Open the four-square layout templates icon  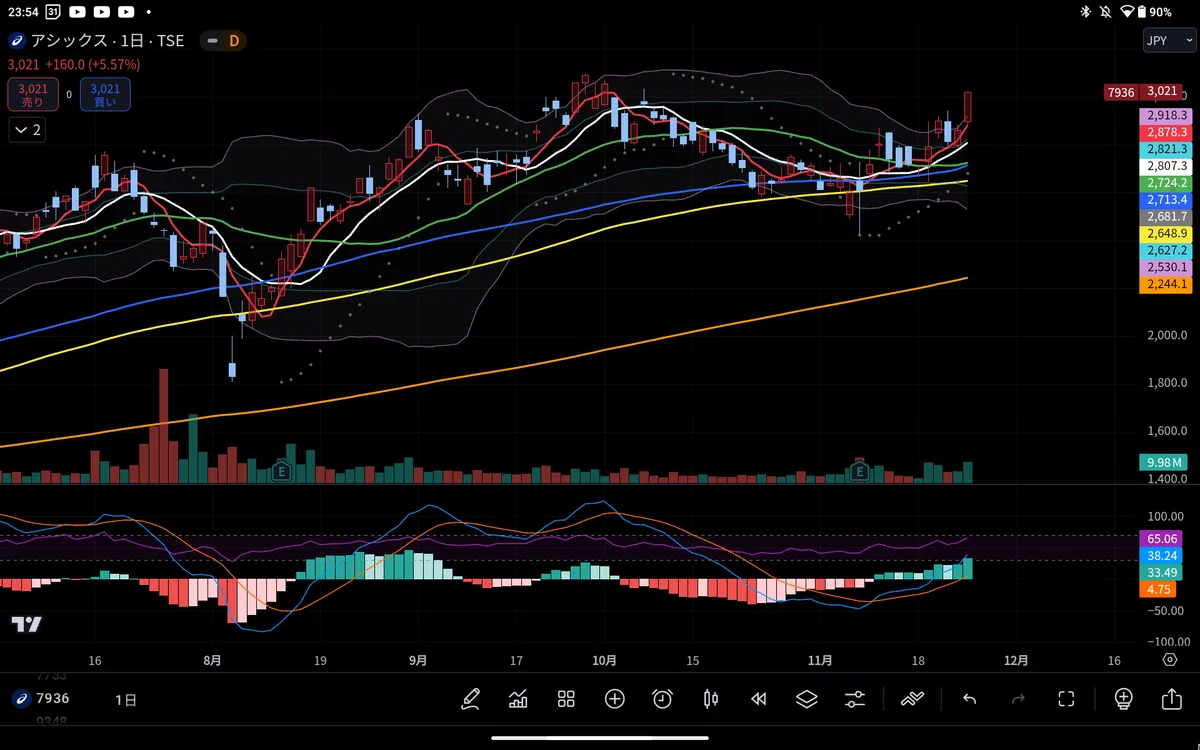tap(566, 699)
